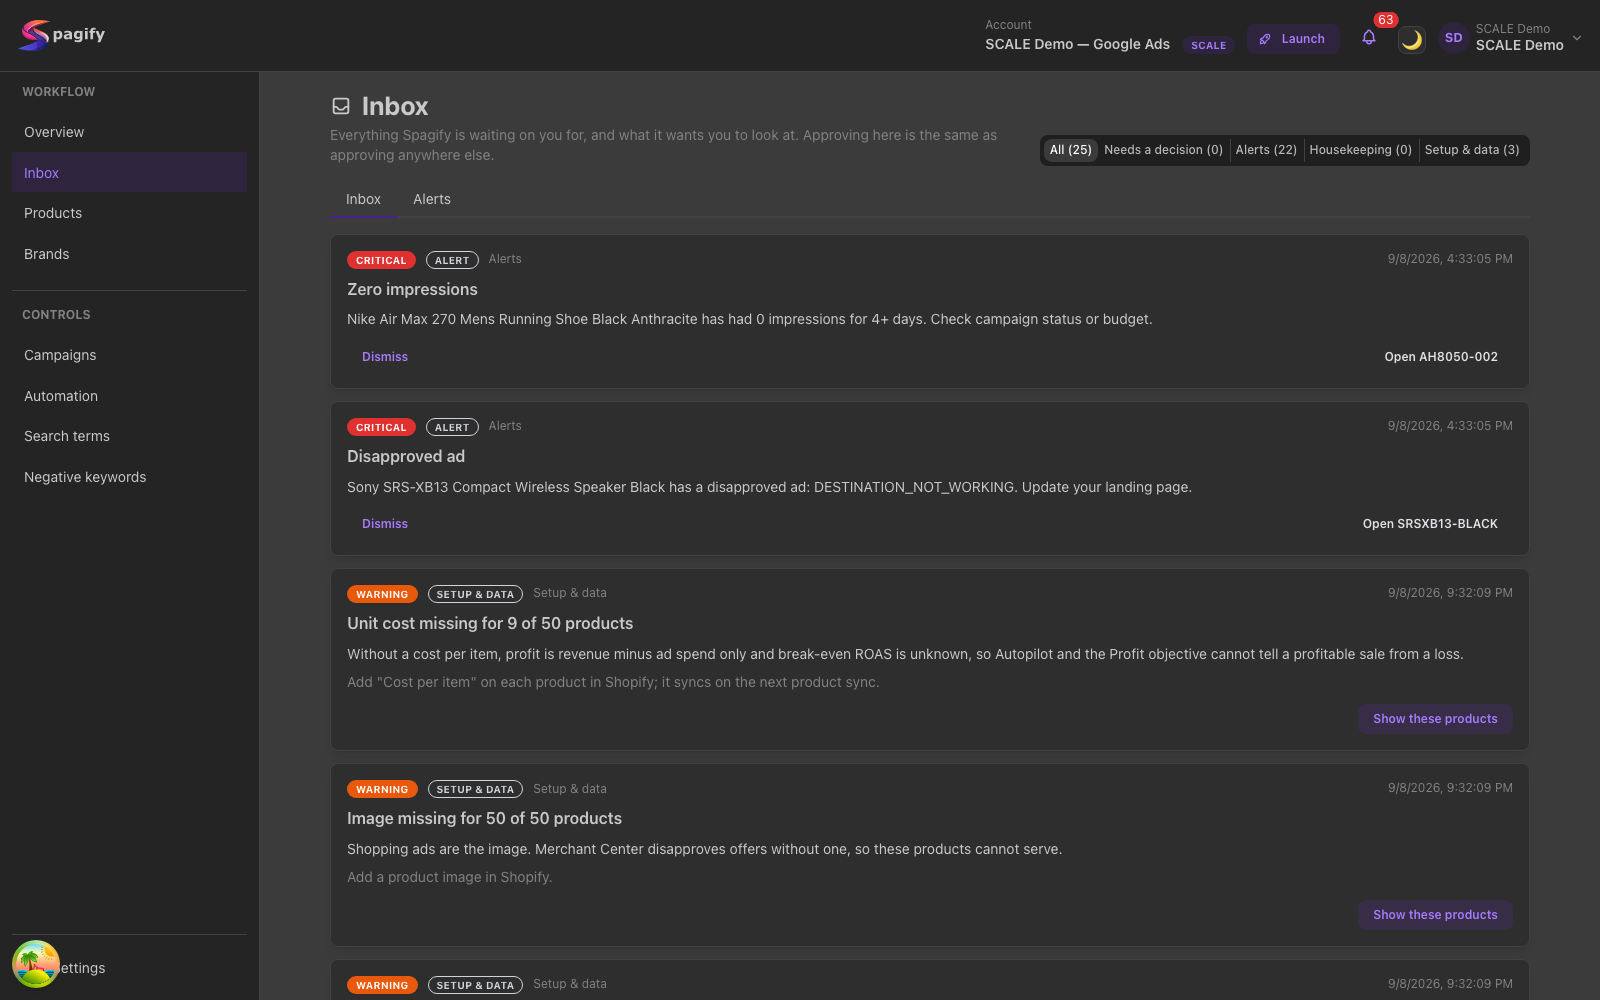Screen dimensions: 1600x1000
Task: Click 'Add a product image in Shopify.' hint
Action: coord(449,877)
